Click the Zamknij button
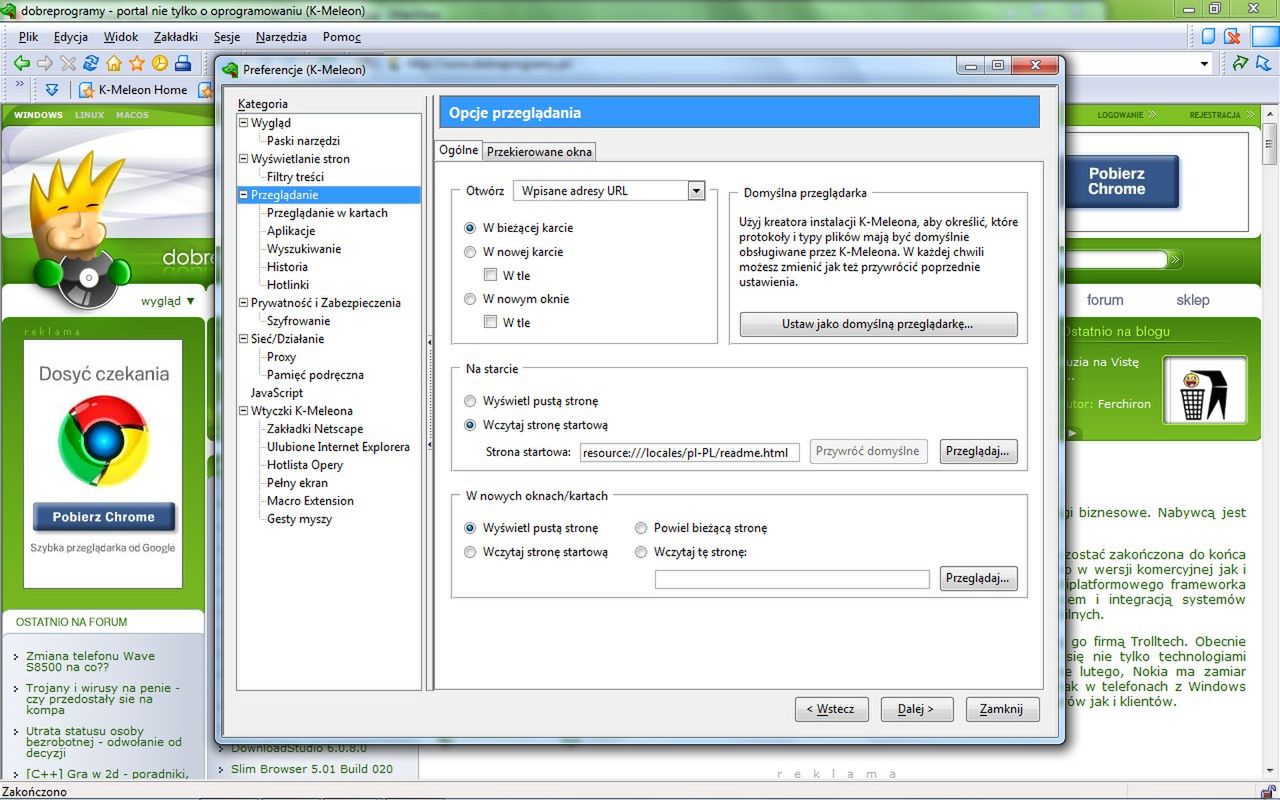Viewport: 1280px width, 800px height. pos(1002,709)
